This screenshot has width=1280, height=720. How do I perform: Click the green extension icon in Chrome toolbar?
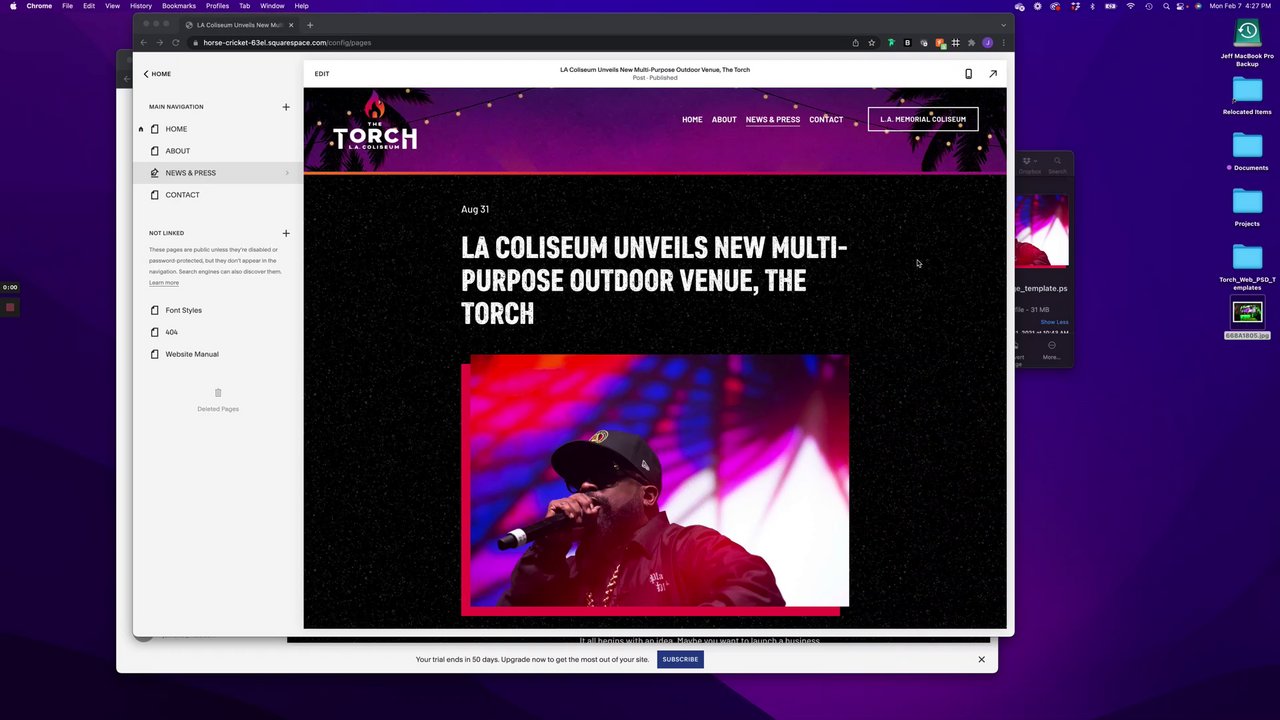coord(891,43)
